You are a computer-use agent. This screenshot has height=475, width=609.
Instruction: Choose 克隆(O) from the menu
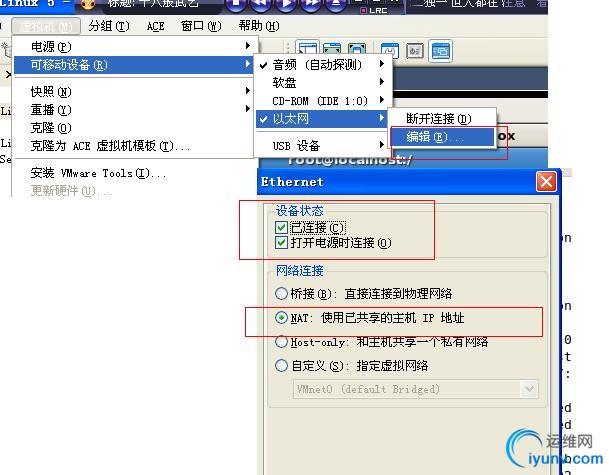(x=133, y=128)
